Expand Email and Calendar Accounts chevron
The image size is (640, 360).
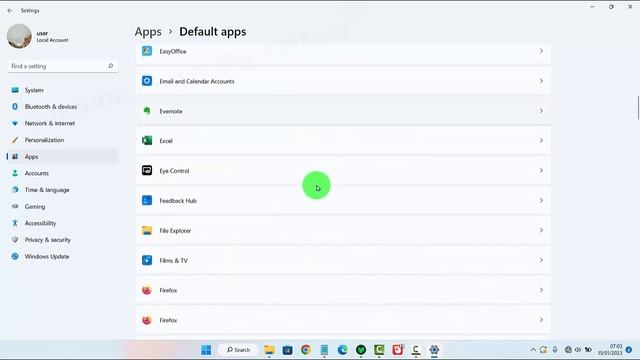tap(541, 81)
